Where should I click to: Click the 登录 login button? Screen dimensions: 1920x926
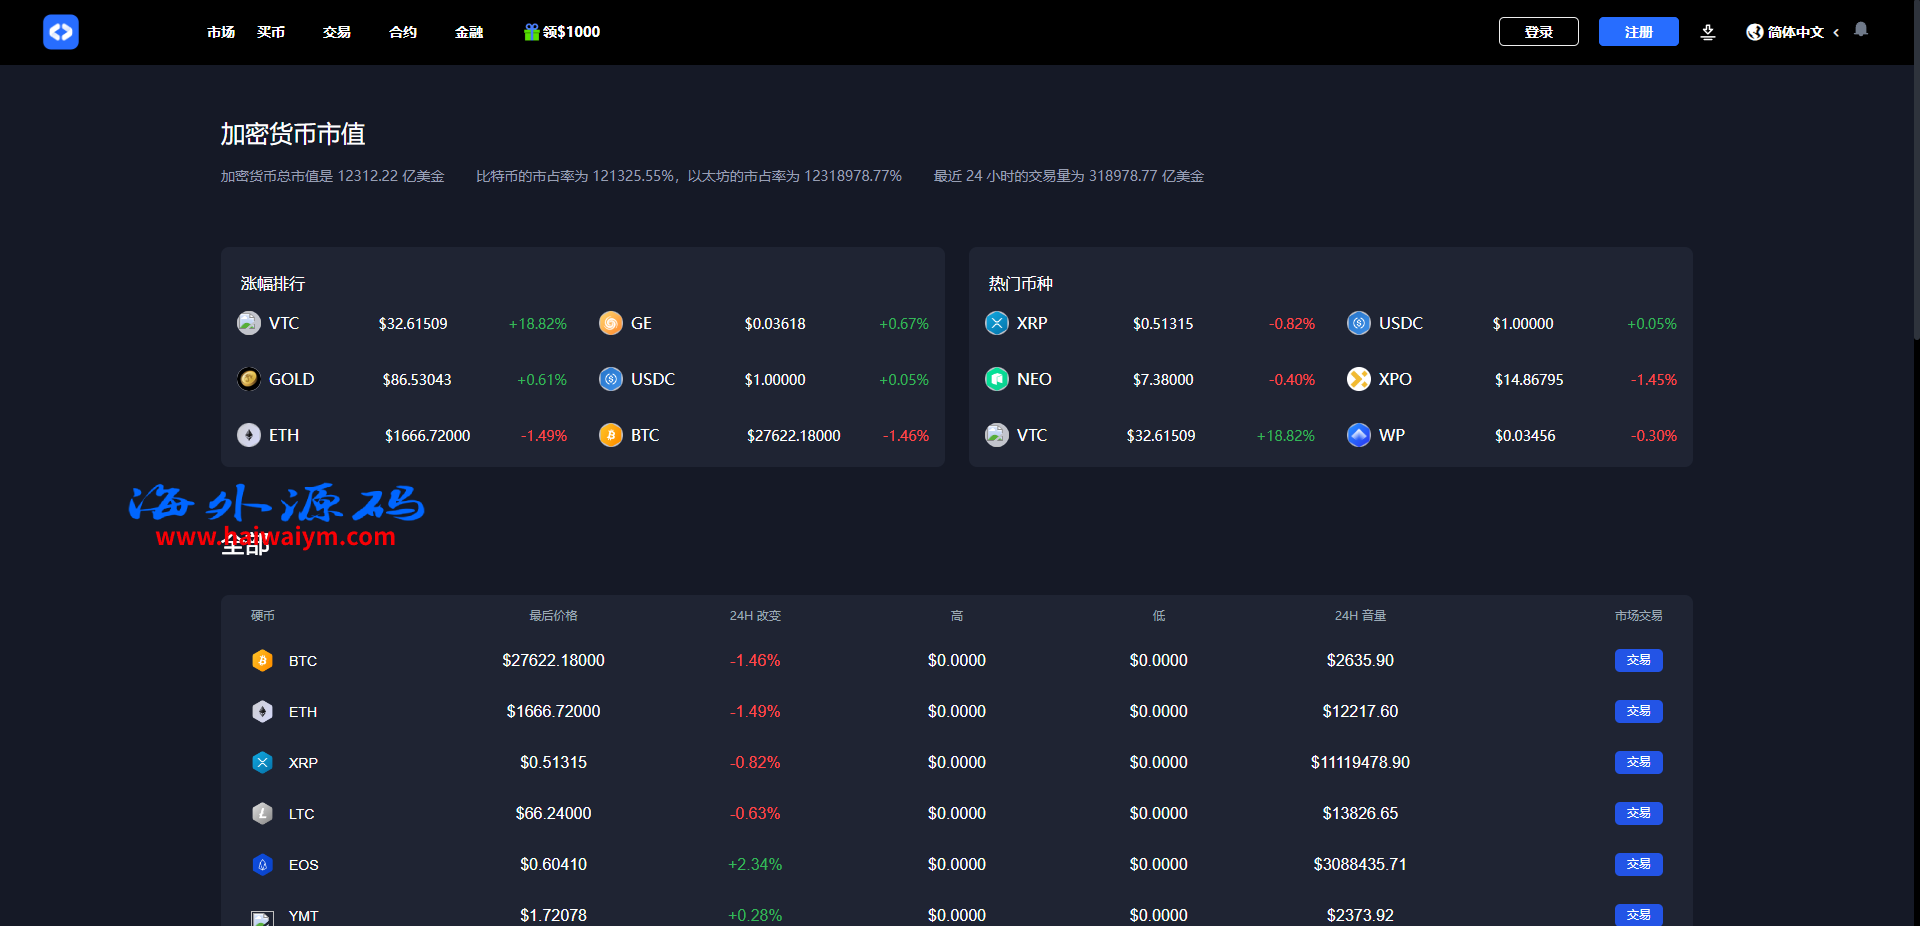[x=1538, y=32]
